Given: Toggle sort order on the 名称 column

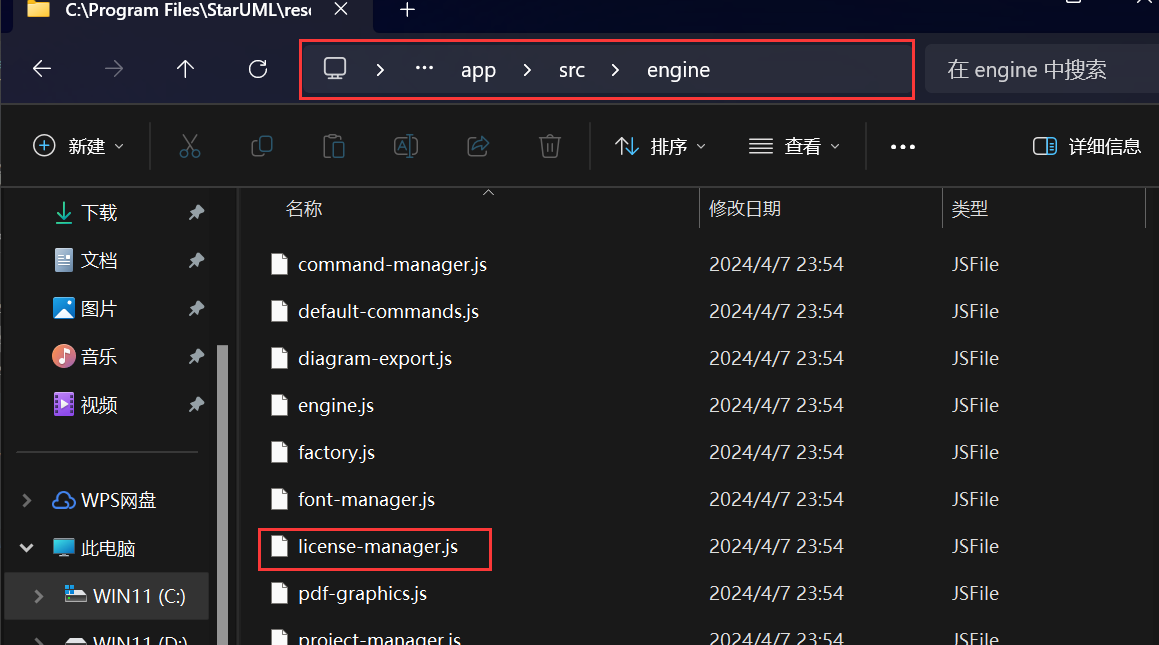Looking at the screenshot, I should [x=304, y=208].
